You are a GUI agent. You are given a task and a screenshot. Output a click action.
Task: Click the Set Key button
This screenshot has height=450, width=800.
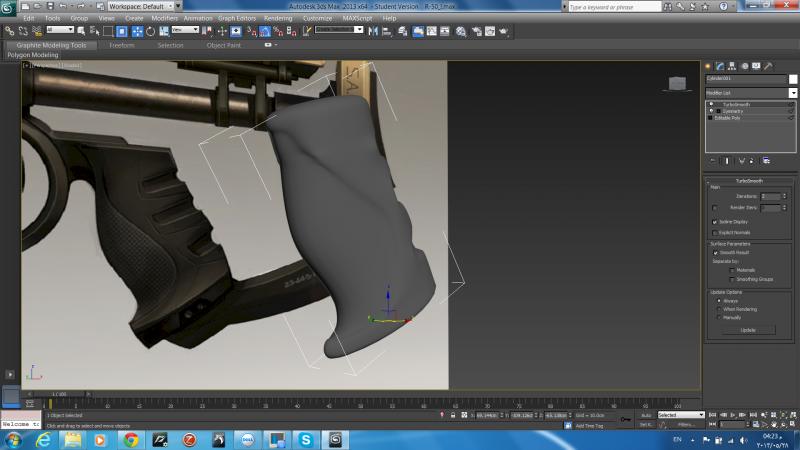click(x=646, y=424)
